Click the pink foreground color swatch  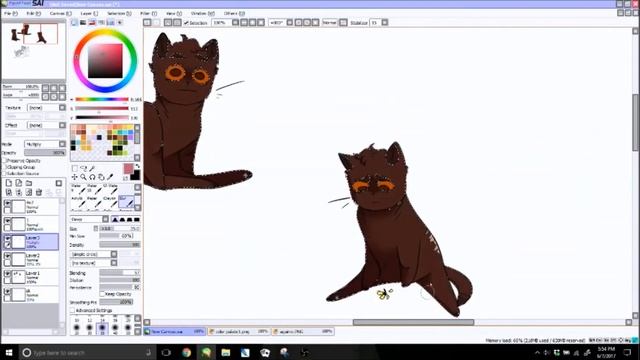pos(128,168)
